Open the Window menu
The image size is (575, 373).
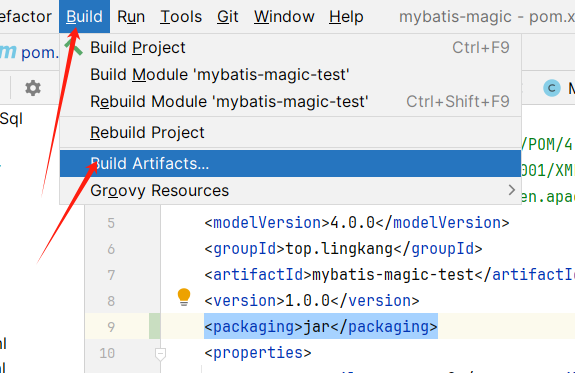pos(284,17)
